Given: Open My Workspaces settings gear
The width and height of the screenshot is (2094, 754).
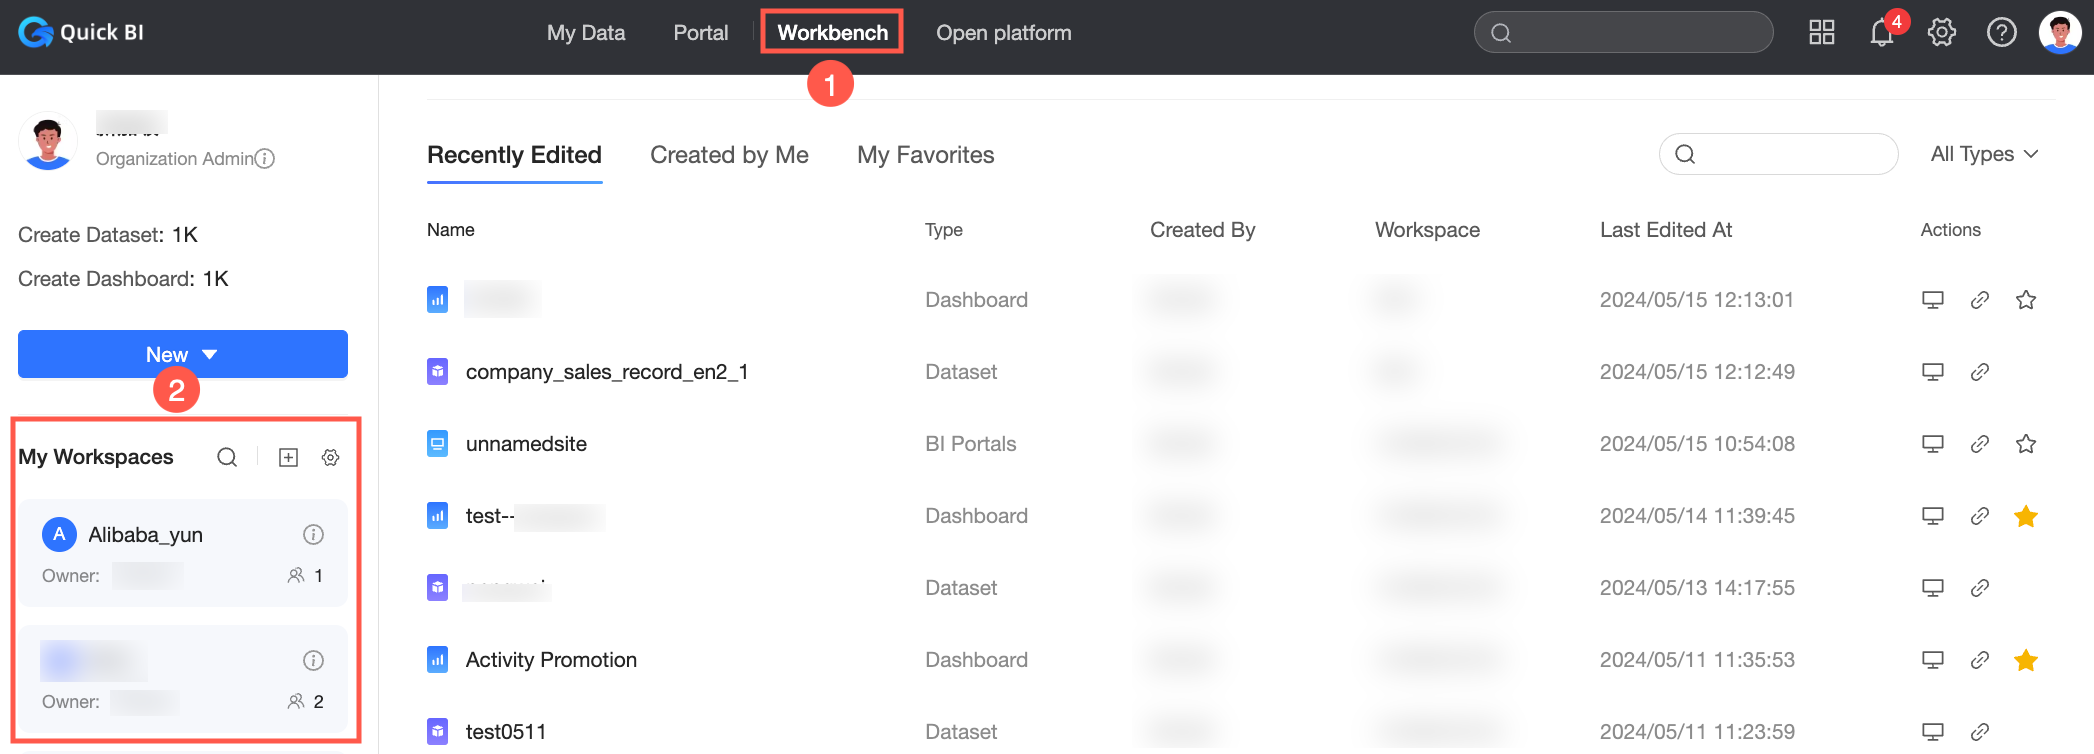Looking at the screenshot, I should (330, 457).
